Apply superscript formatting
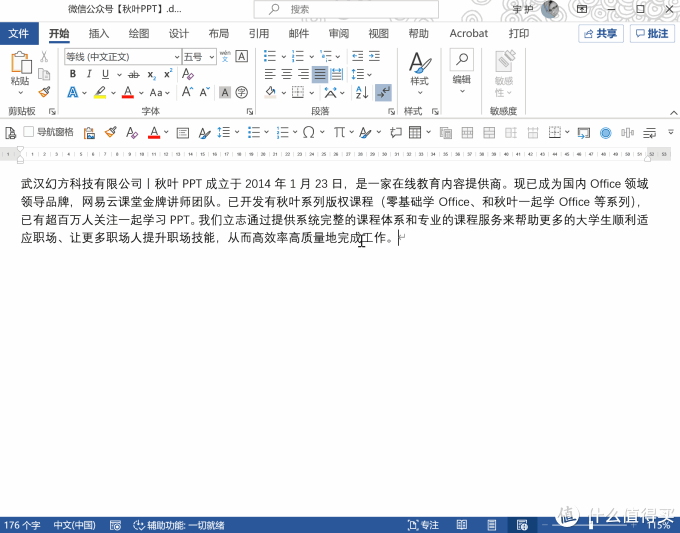This screenshot has height=533, width=680. pos(168,74)
